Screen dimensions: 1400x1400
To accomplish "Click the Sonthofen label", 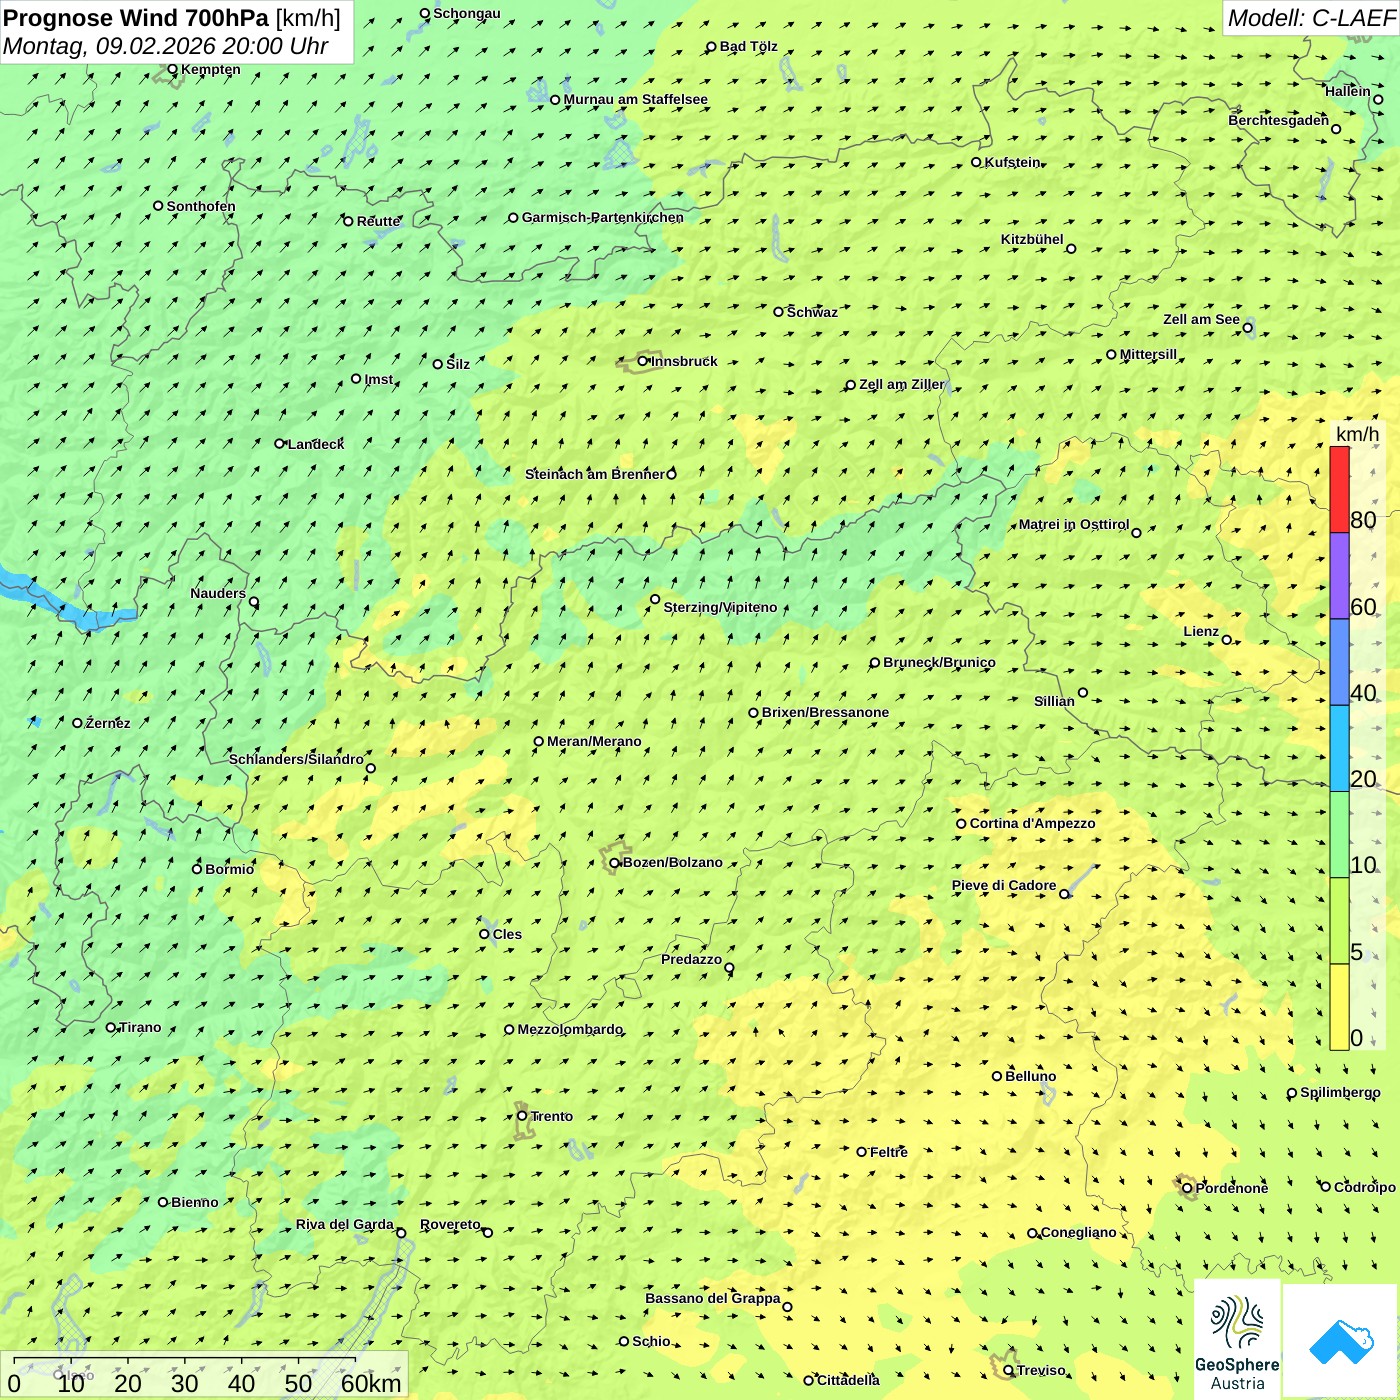I will point(201,206).
